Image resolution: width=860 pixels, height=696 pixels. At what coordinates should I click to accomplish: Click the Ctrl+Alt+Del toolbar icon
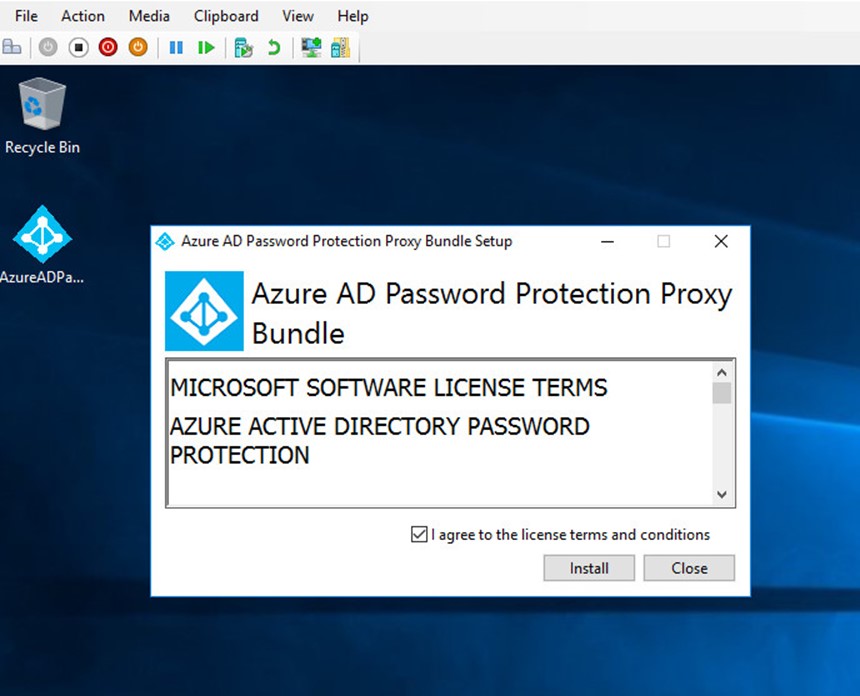point(12,47)
